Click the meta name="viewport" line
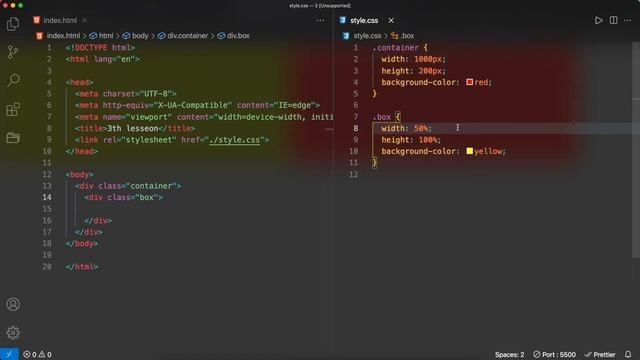640x360 pixels. 204,117
